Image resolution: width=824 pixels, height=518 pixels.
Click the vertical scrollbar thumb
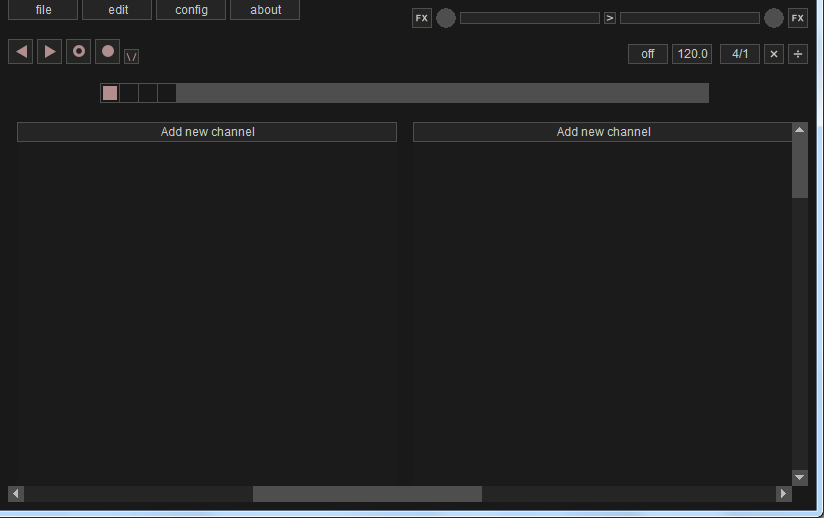[x=799, y=167]
